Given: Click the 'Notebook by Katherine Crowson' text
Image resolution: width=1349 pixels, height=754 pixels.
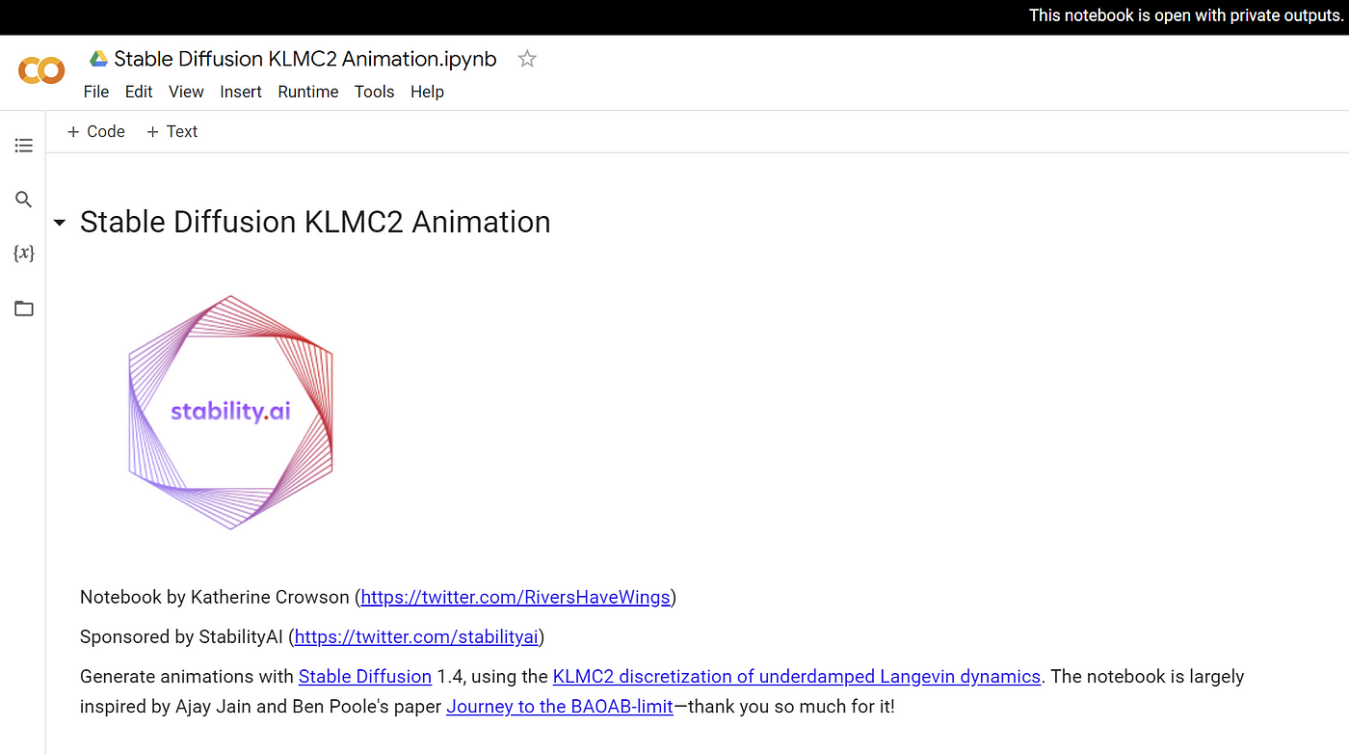Looking at the screenshot, I should 214,597.
